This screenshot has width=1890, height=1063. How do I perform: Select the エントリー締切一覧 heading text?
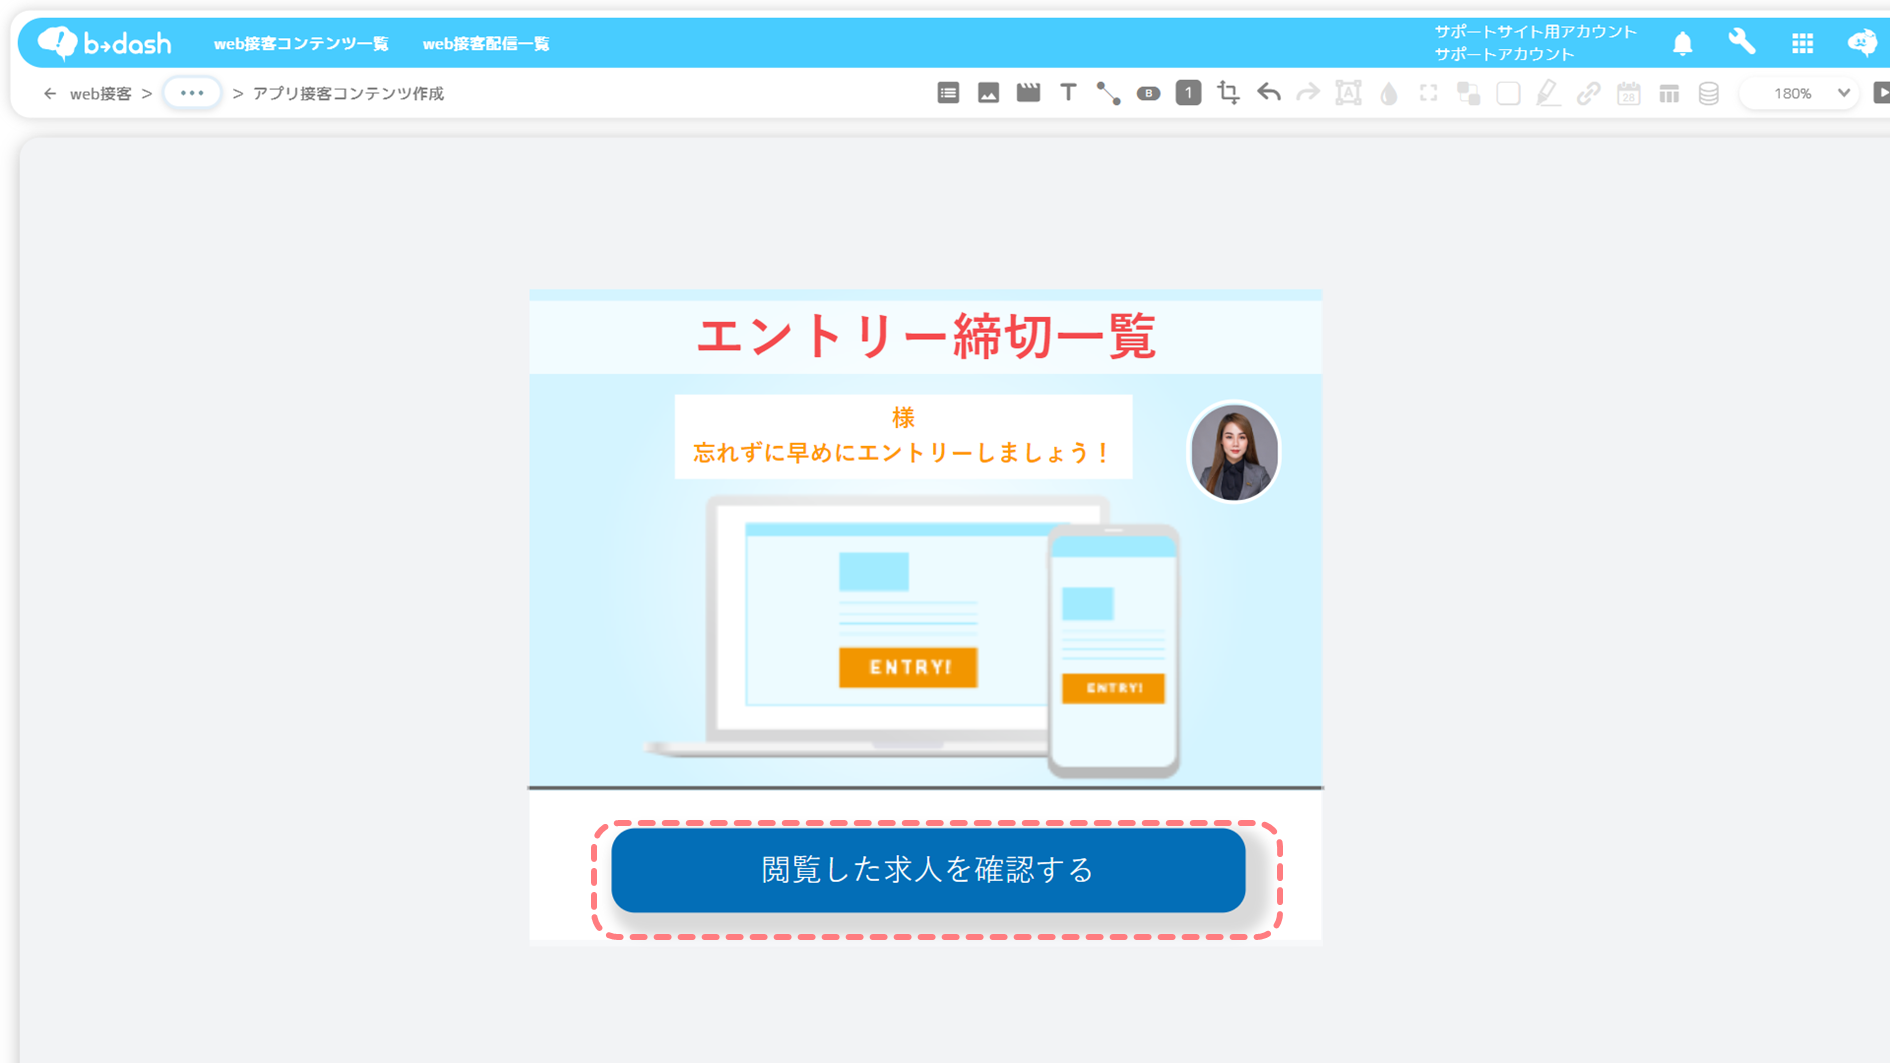(926, 336)
